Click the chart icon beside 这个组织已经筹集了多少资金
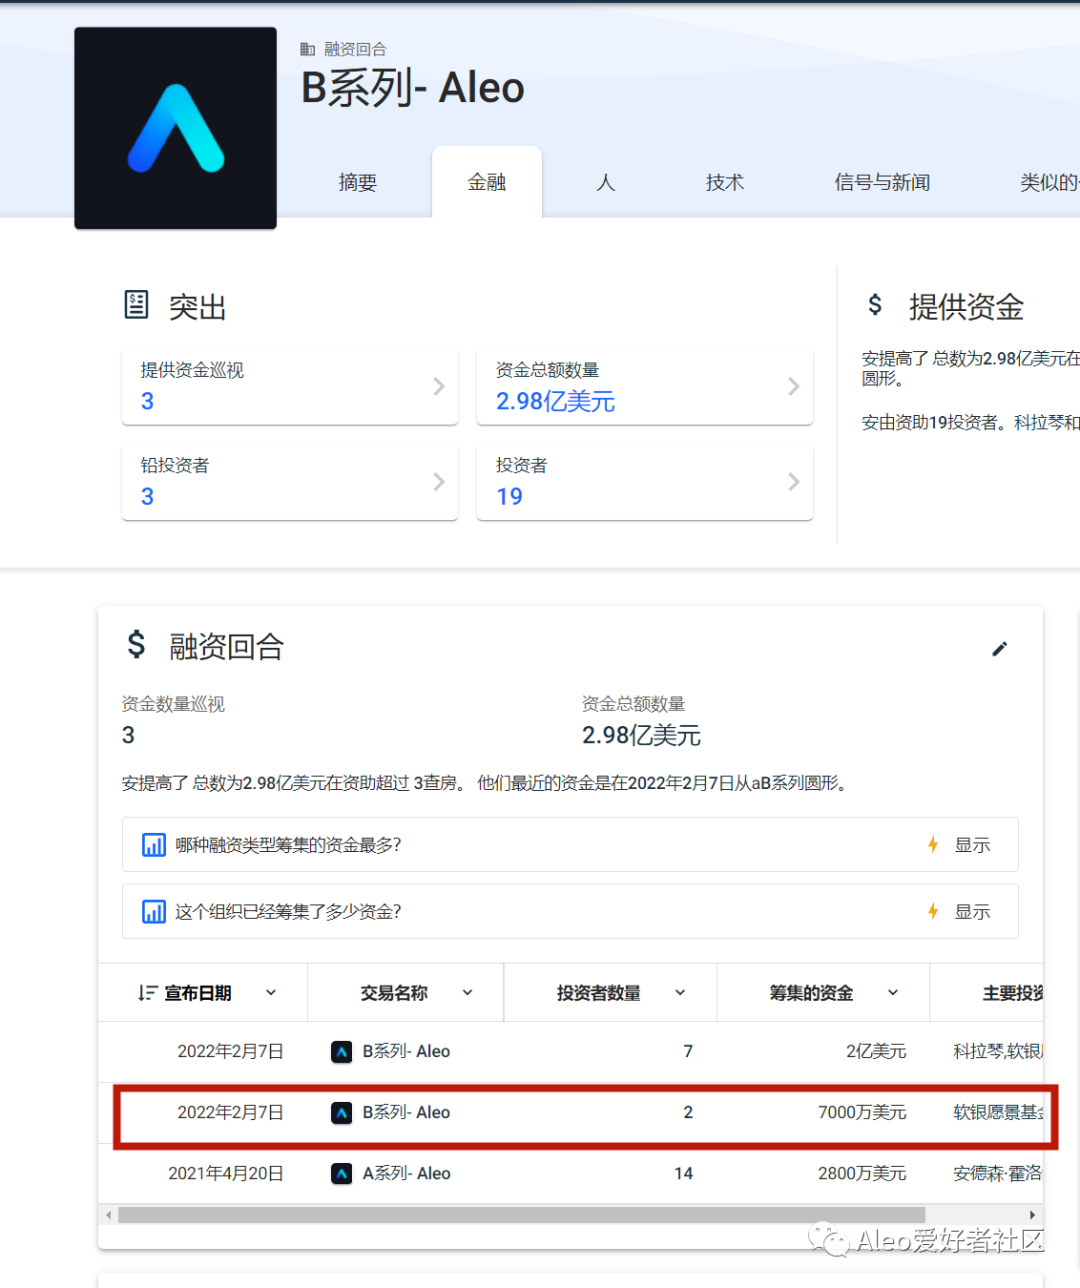The height and width of the screenshot is (1288, 1080). point(153,911)
